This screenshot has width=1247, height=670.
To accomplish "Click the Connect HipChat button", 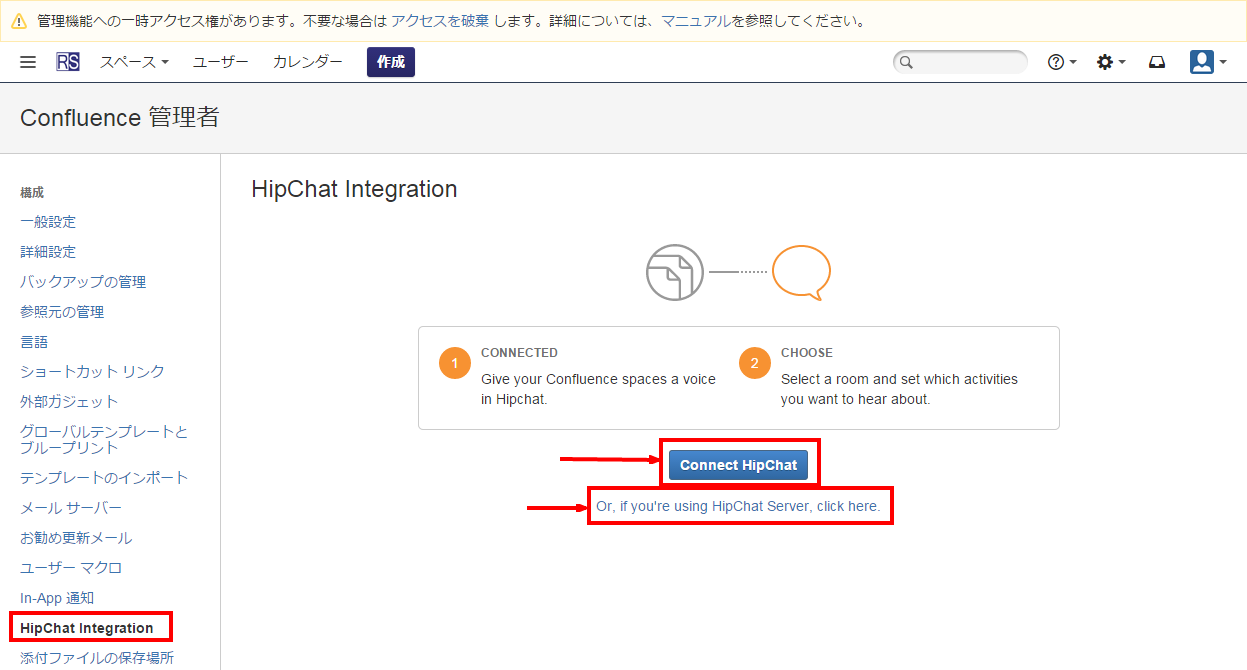I will pos(739,465).
